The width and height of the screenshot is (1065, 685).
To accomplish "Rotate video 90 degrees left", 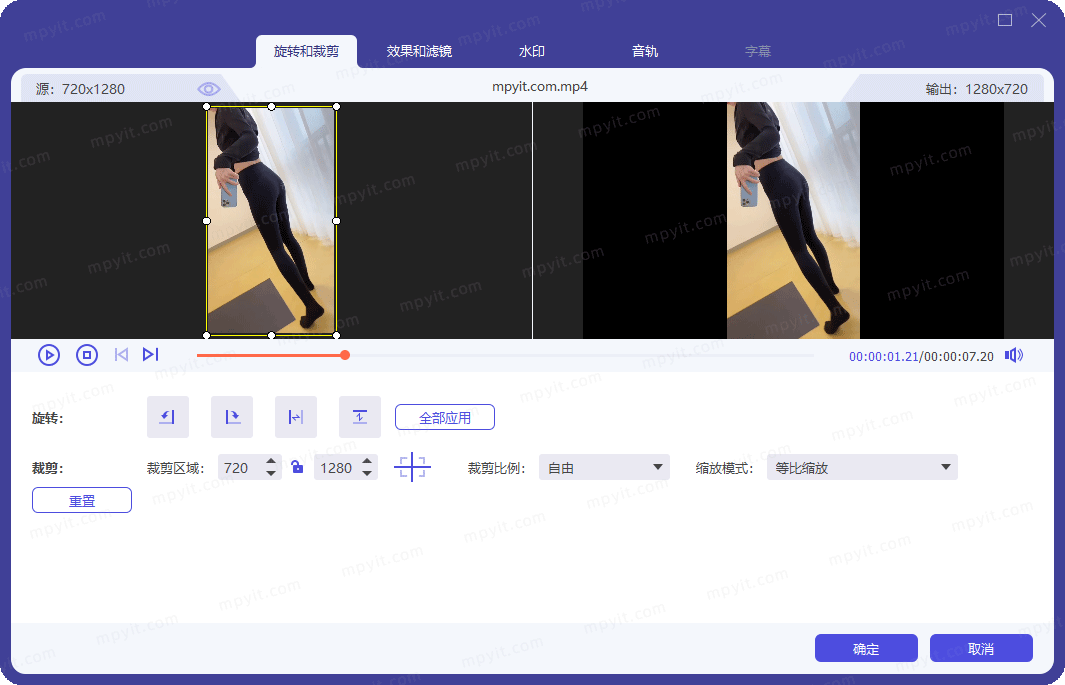I will (168, 417).
